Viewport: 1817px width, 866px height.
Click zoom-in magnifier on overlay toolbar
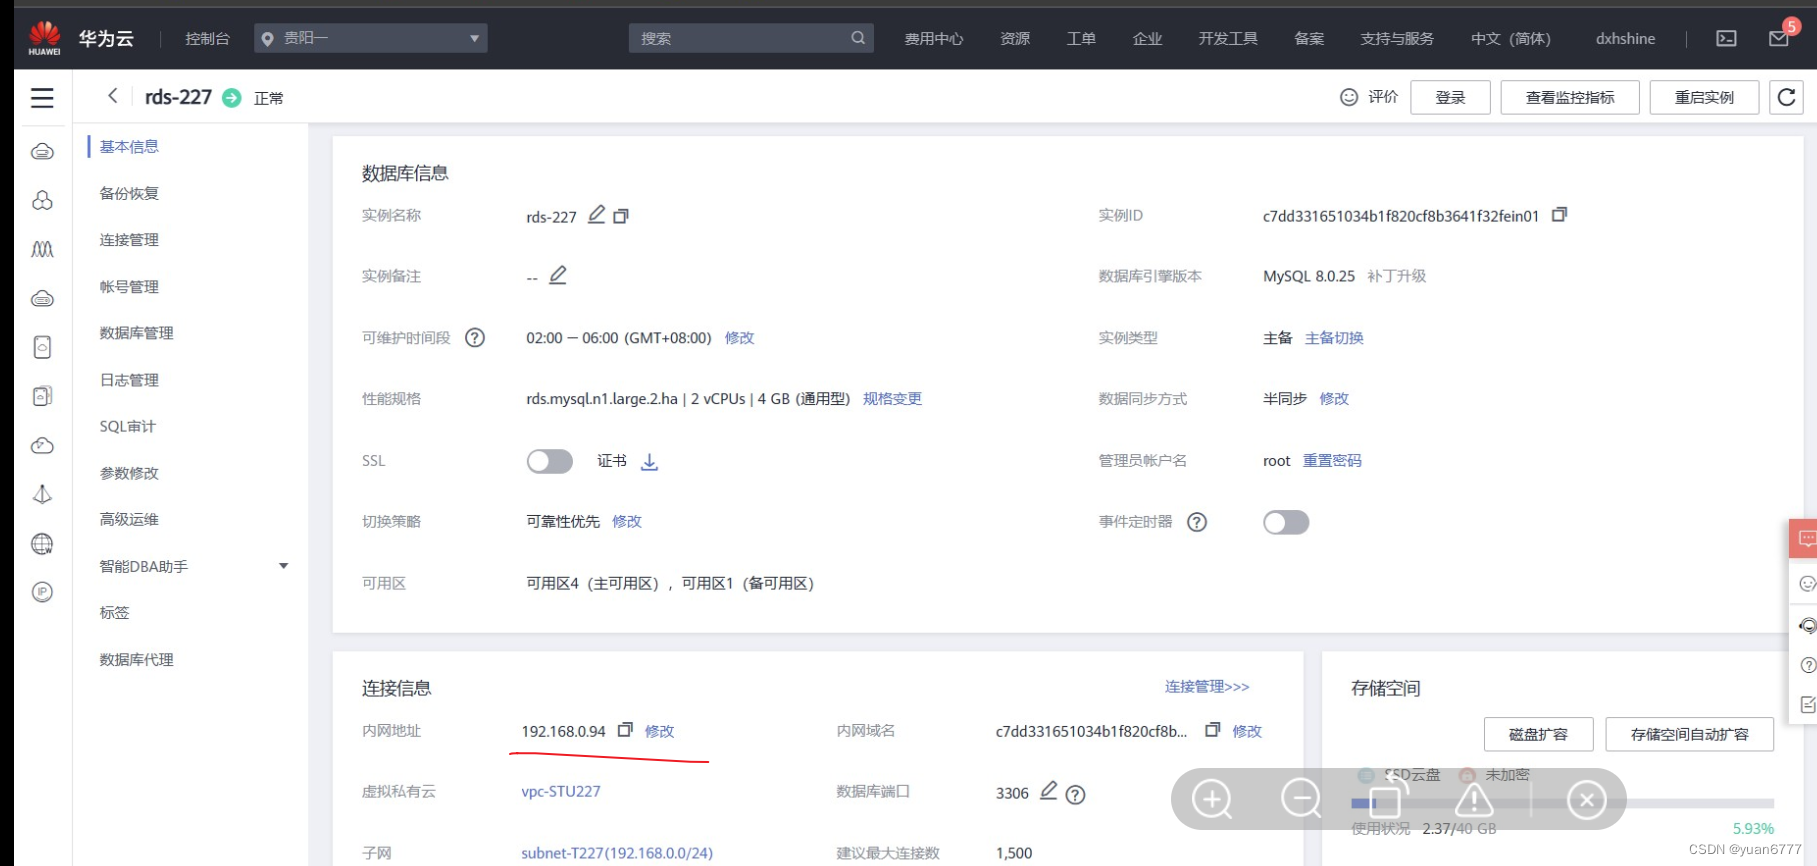[x=1212, y=799]
